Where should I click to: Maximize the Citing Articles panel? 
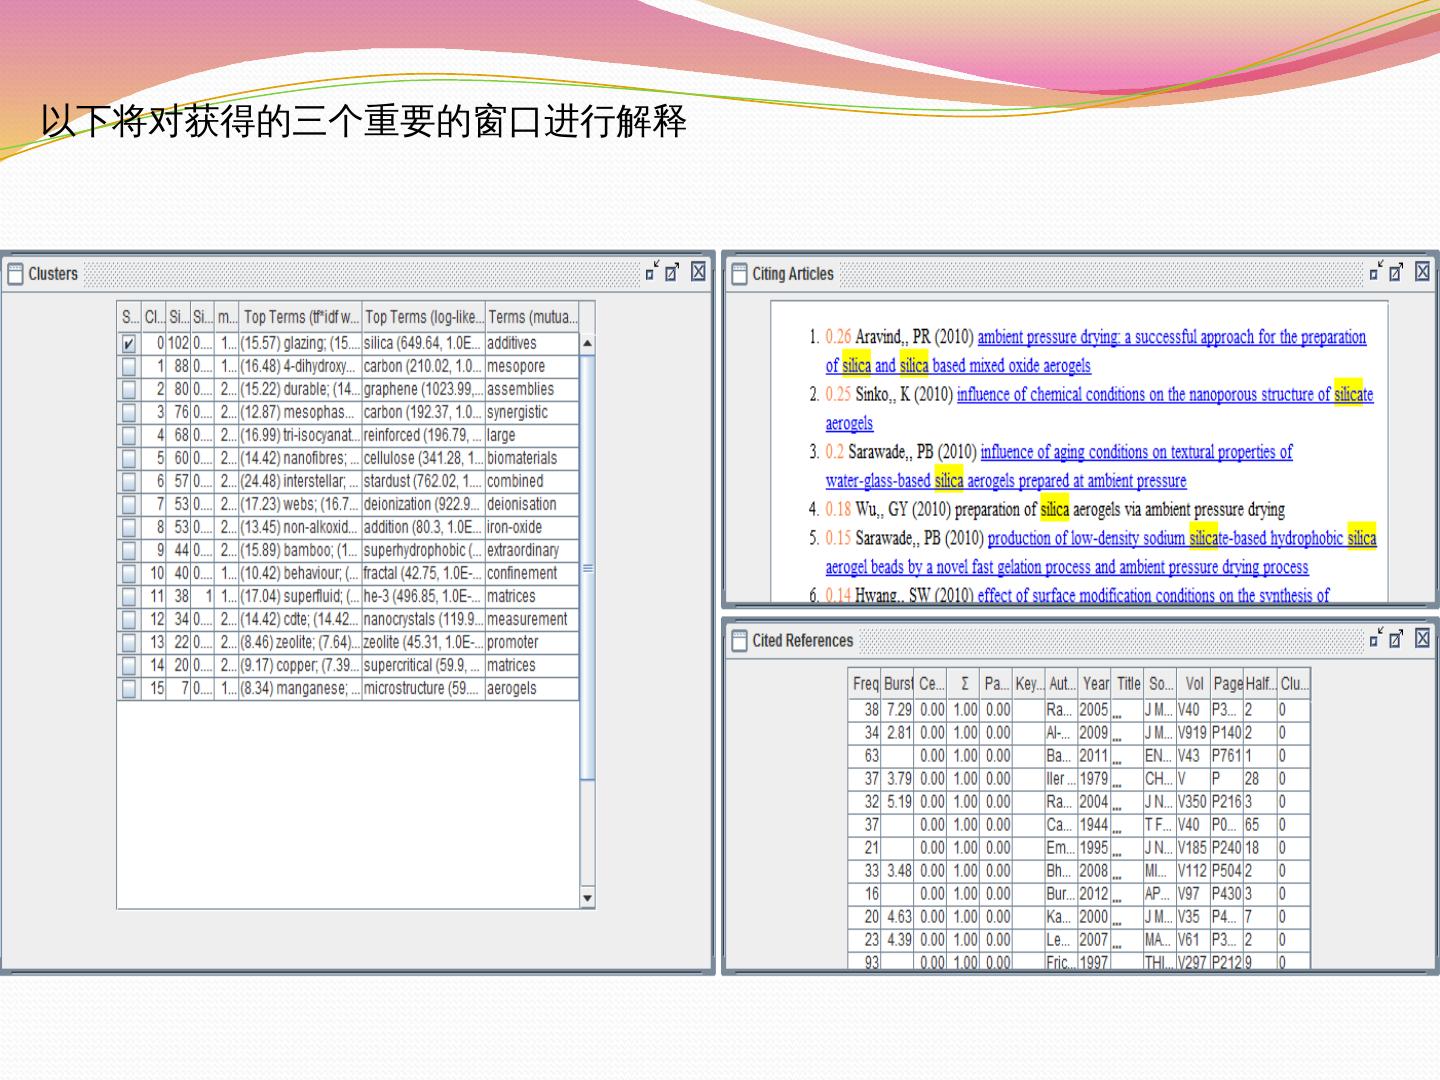click(1398, 272)
